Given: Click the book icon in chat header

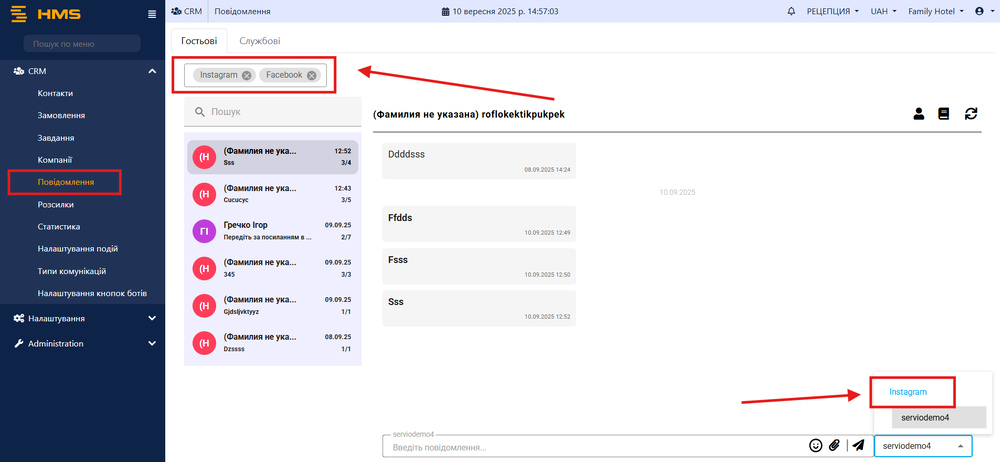Looking at the screenshot, I should tap(943, 114).
